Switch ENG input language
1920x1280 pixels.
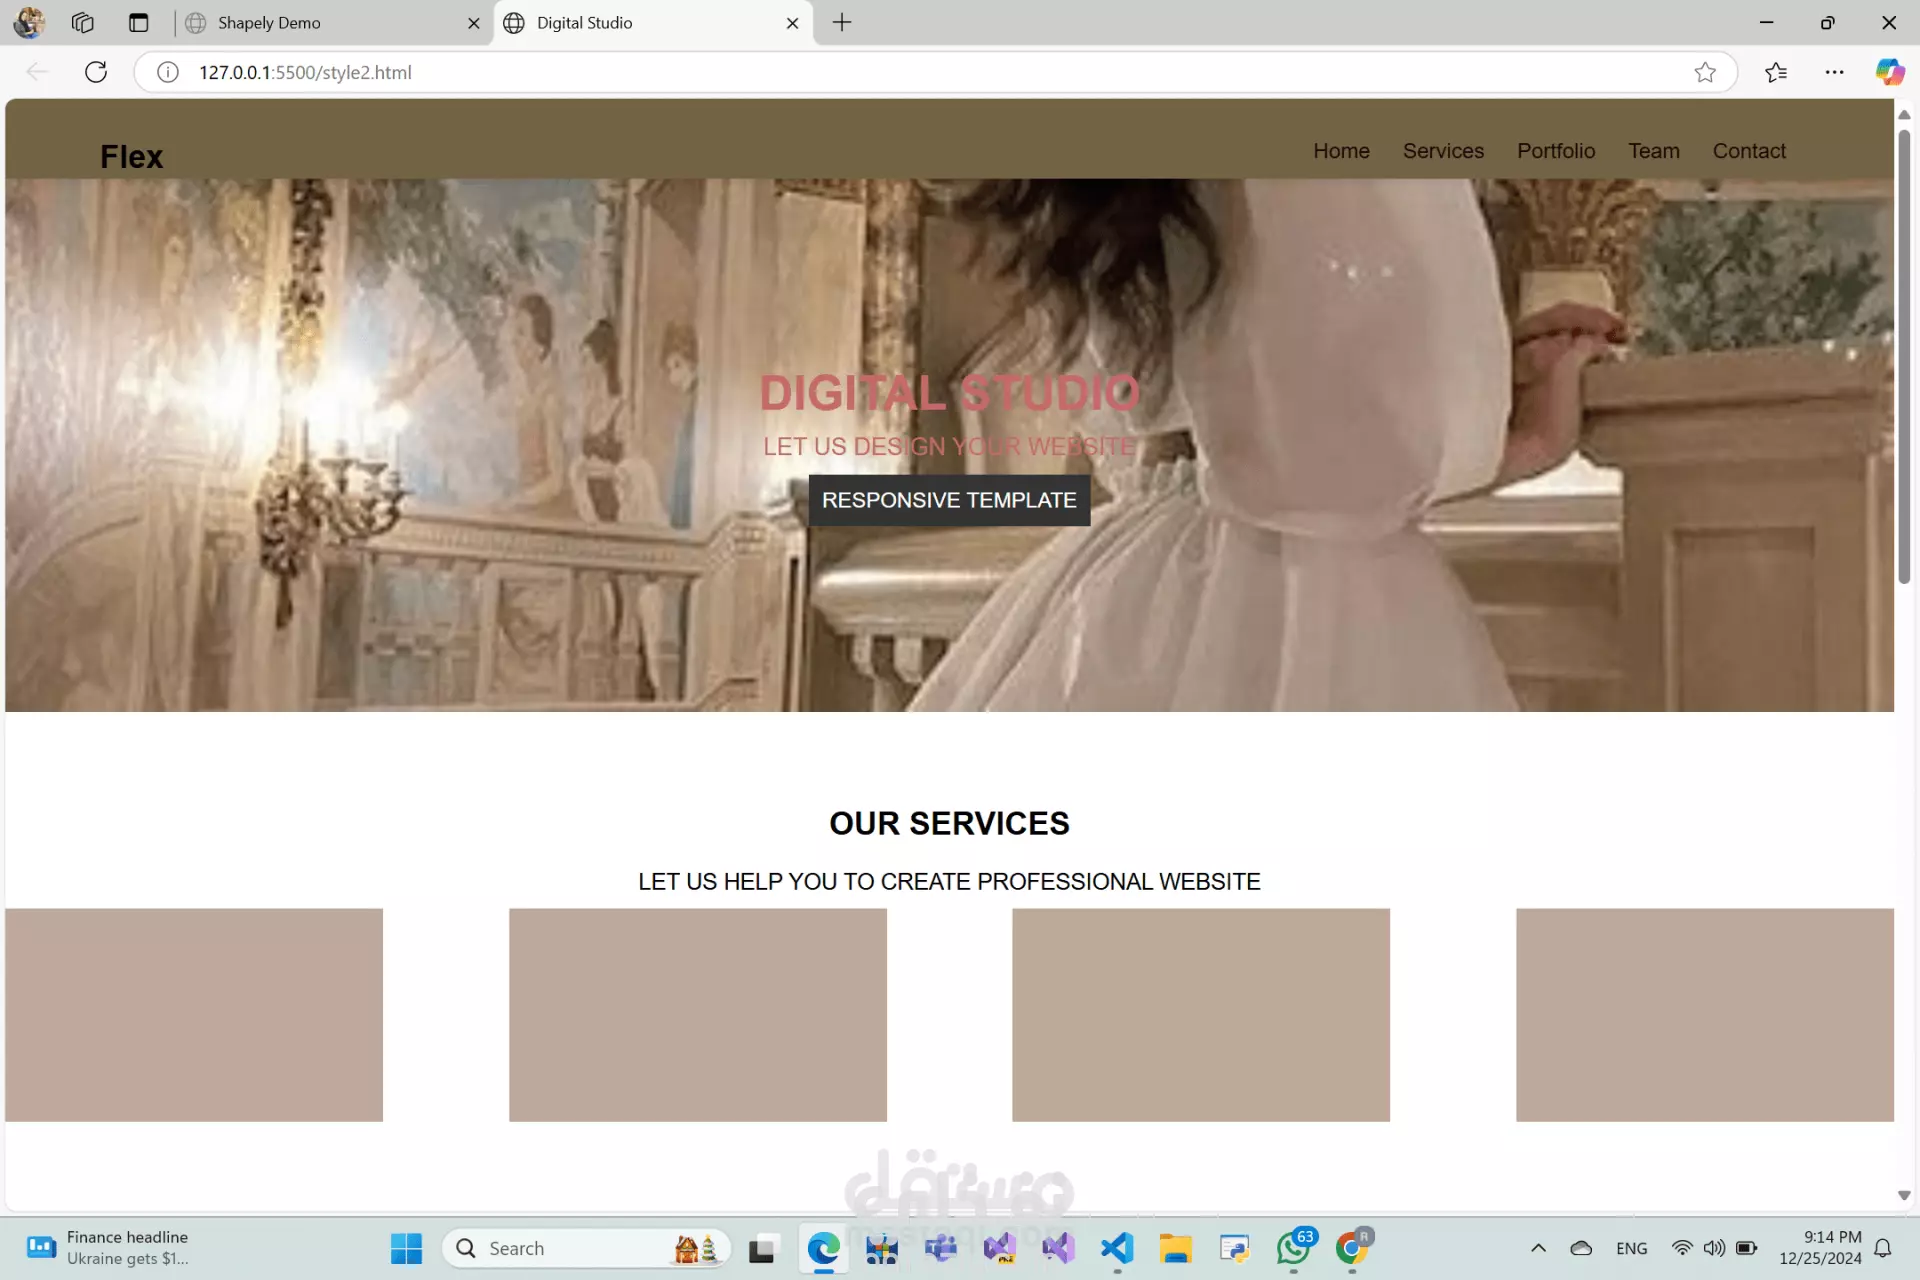click(1631, 1249)
